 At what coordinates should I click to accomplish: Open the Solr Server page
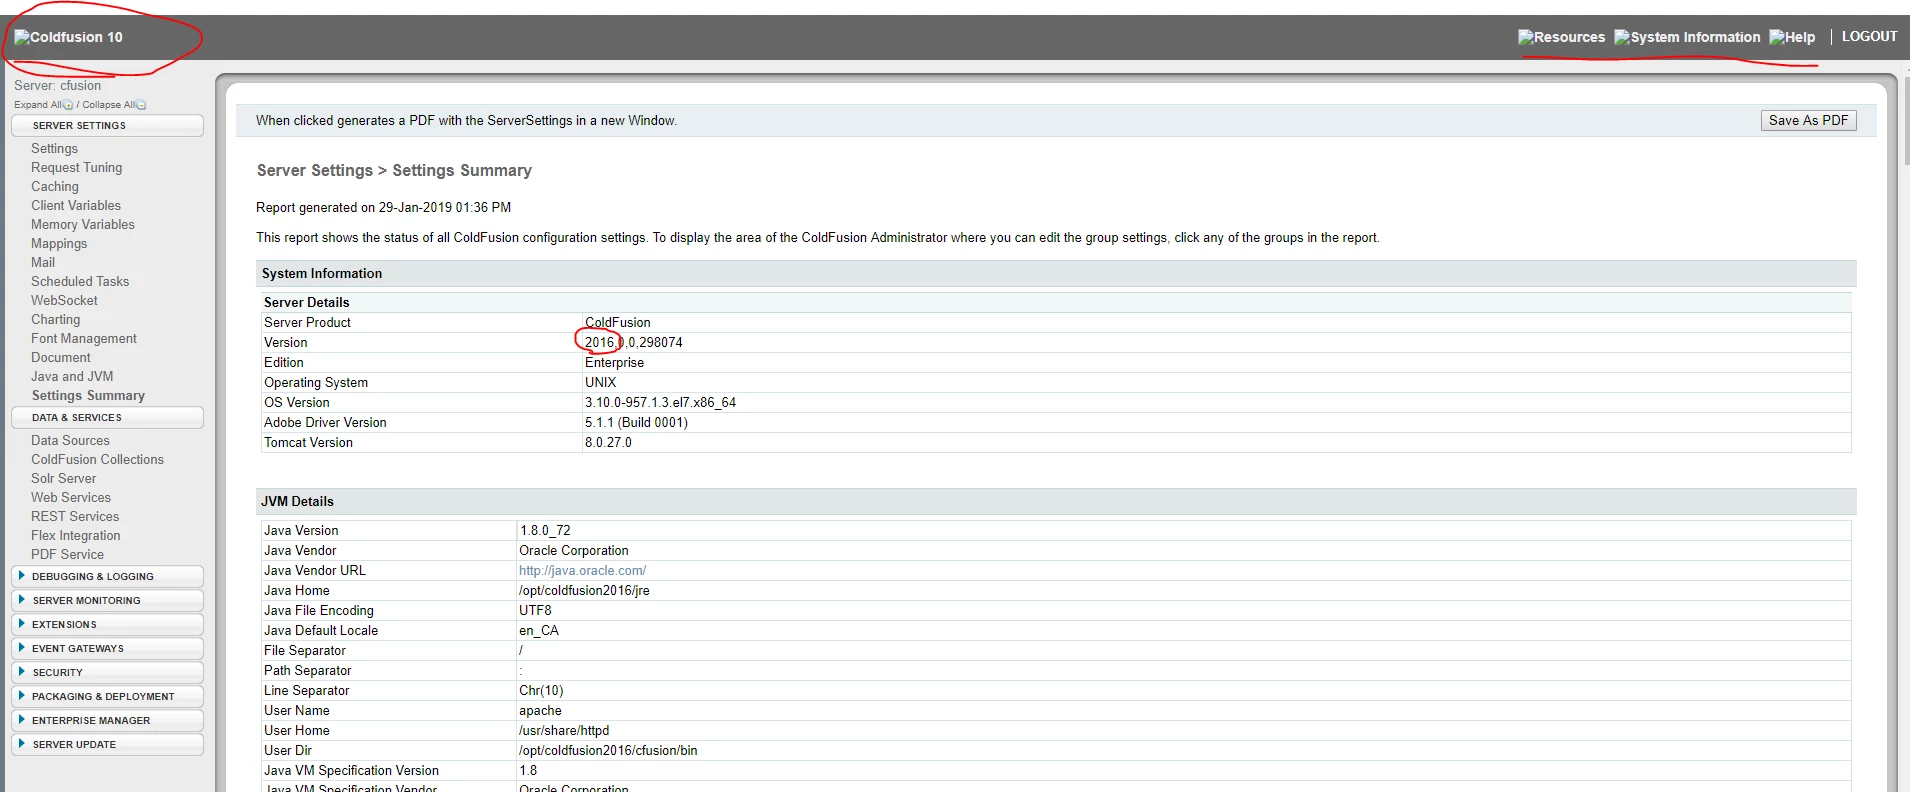[64, 478]
